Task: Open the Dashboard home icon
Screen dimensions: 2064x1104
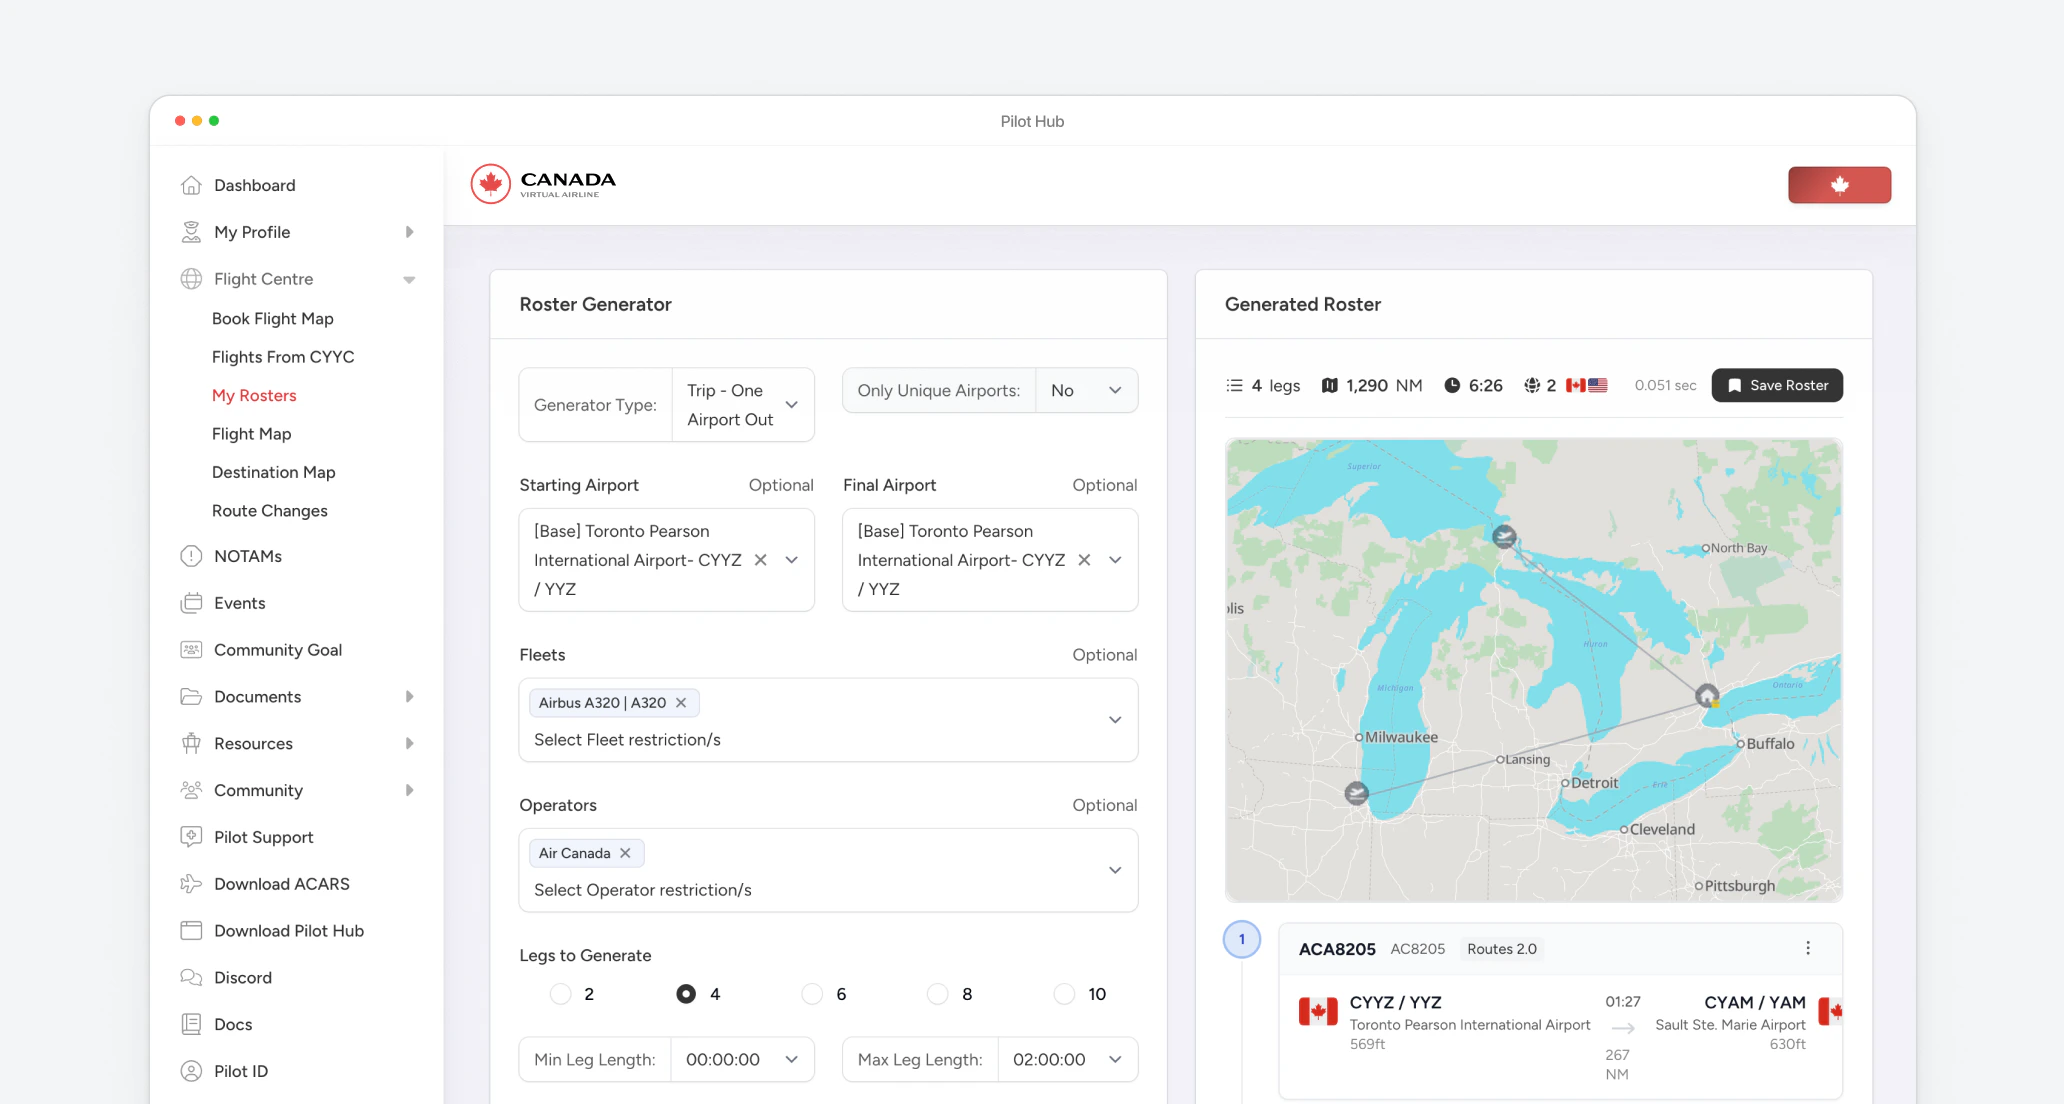Action: 191,185
